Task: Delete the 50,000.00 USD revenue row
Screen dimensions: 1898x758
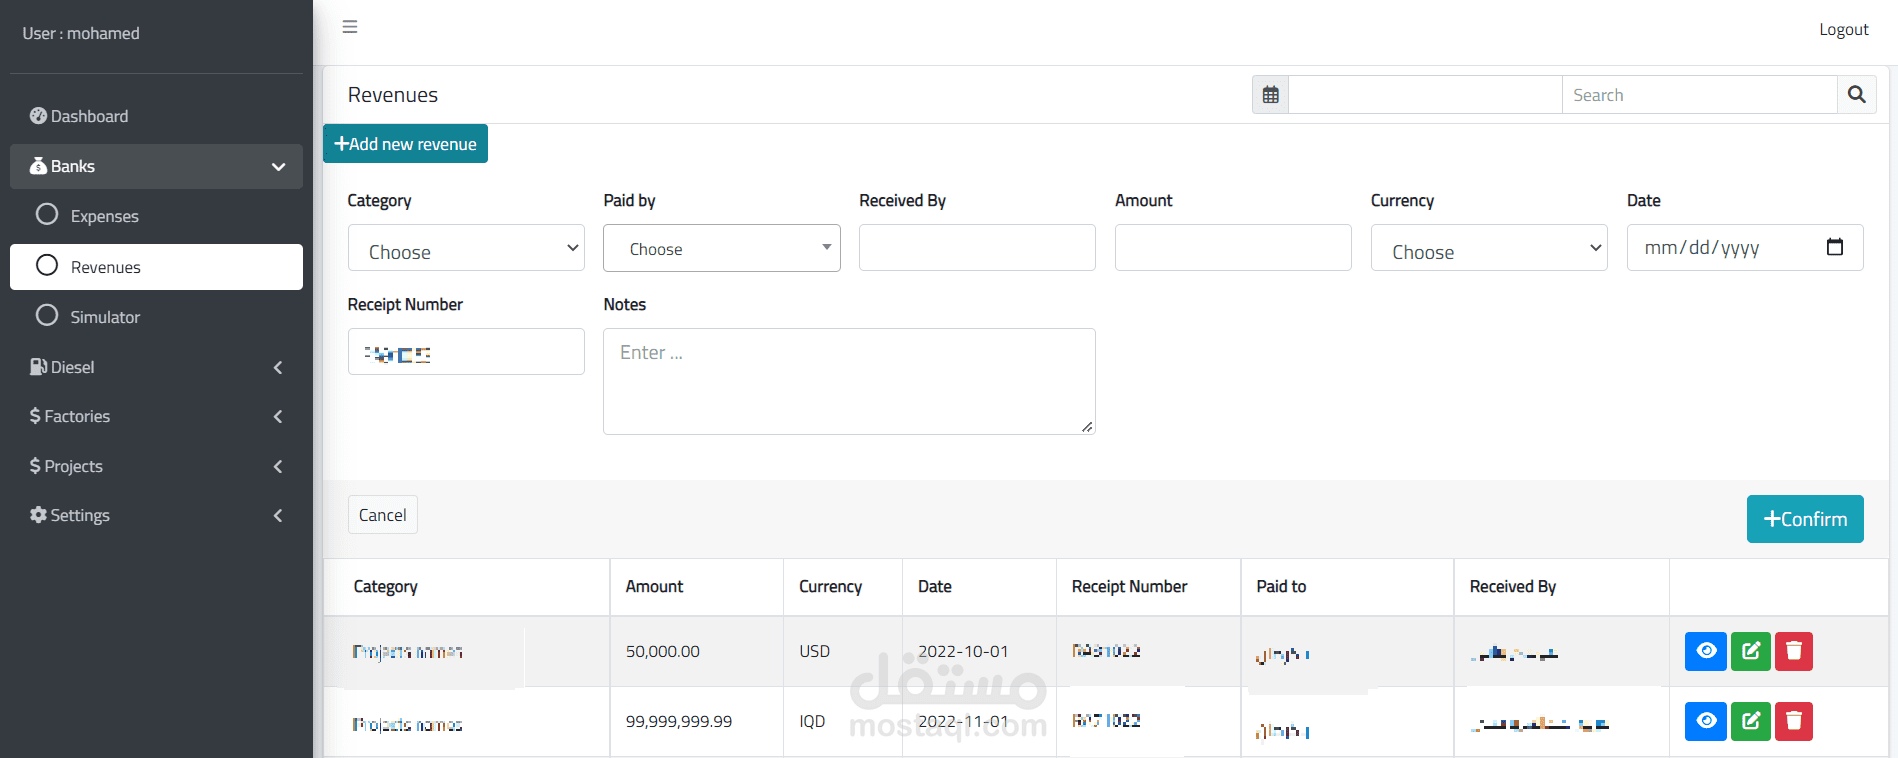Action: (x=1793, y=651)
